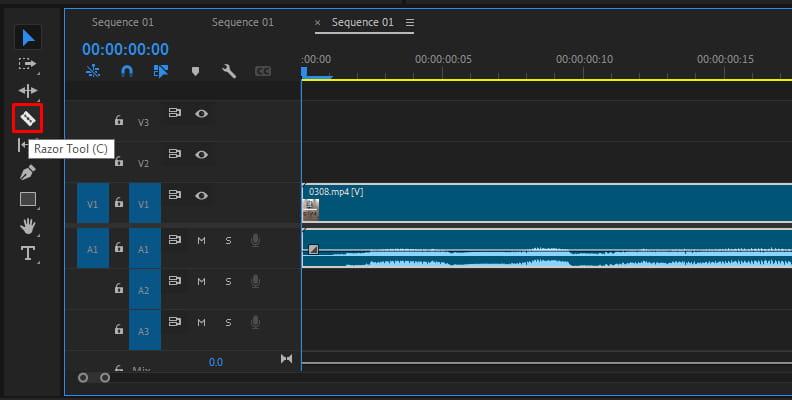The height and width of the screenshot is (400, 792).
Task: Open Timeline Display Settings wrench
Action: click(229, 71)
